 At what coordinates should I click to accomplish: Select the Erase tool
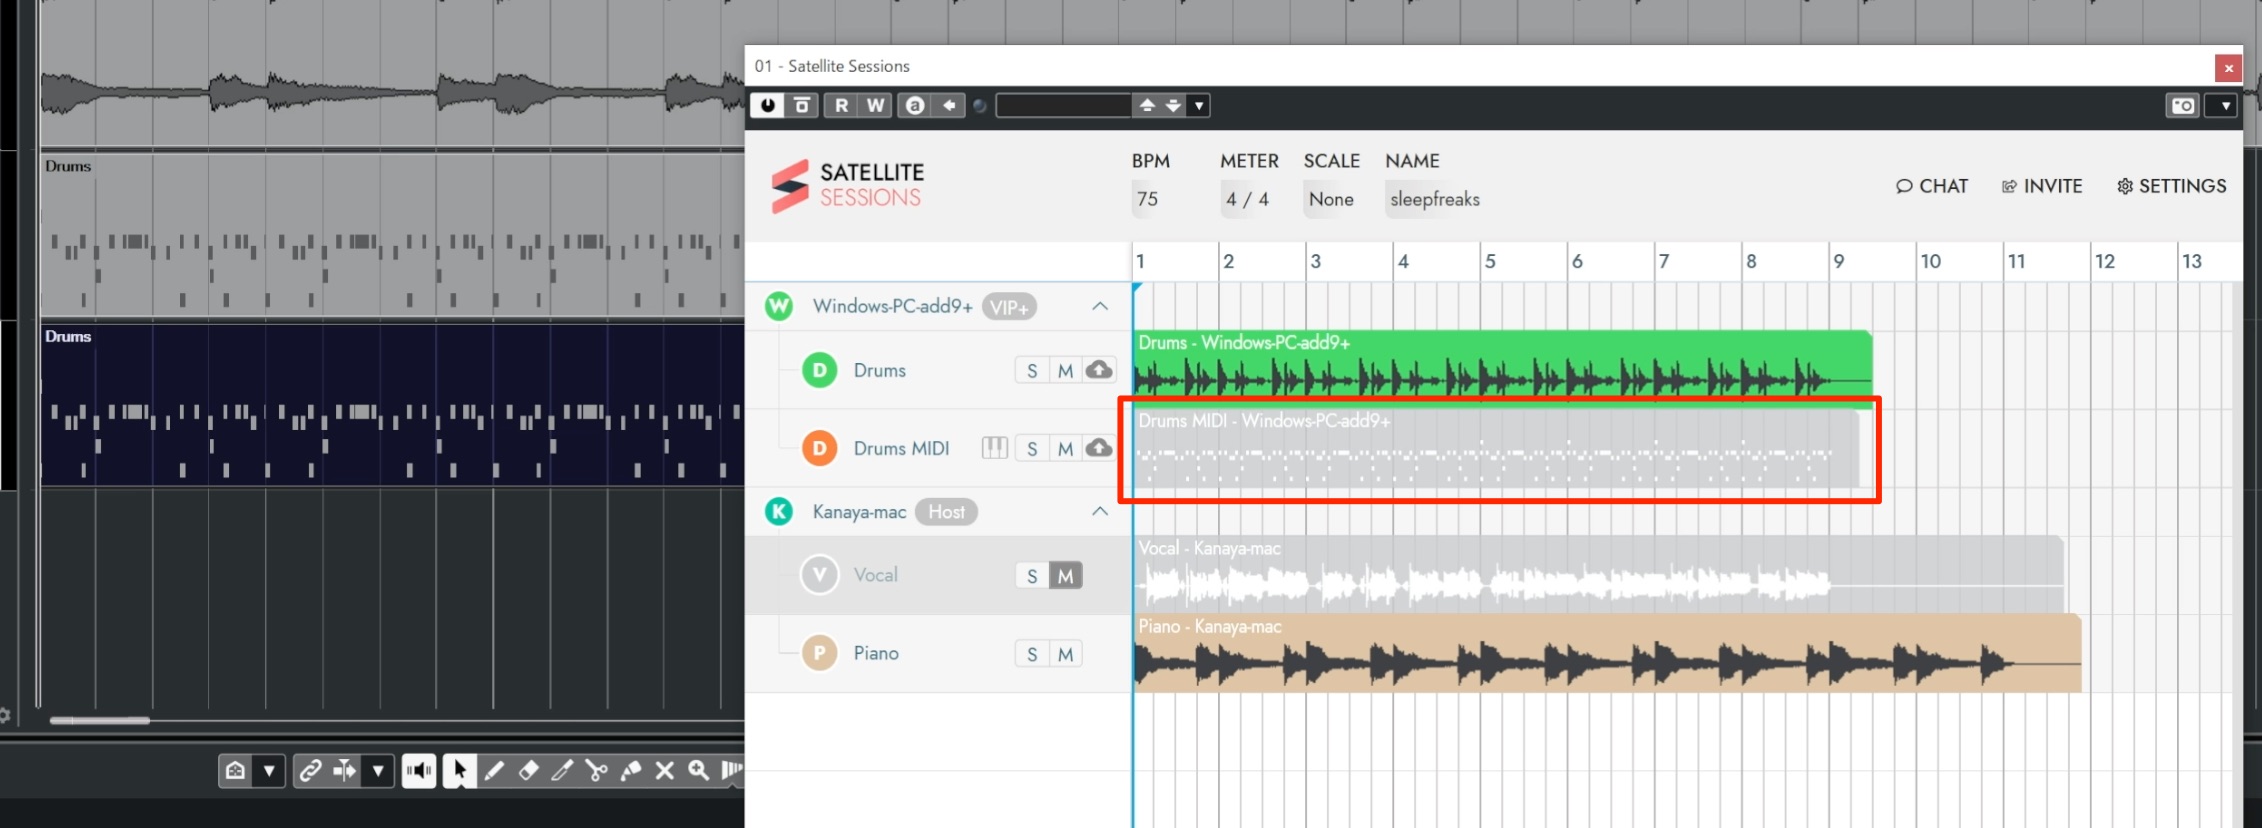pyautogui.click(x=528, y=770)
